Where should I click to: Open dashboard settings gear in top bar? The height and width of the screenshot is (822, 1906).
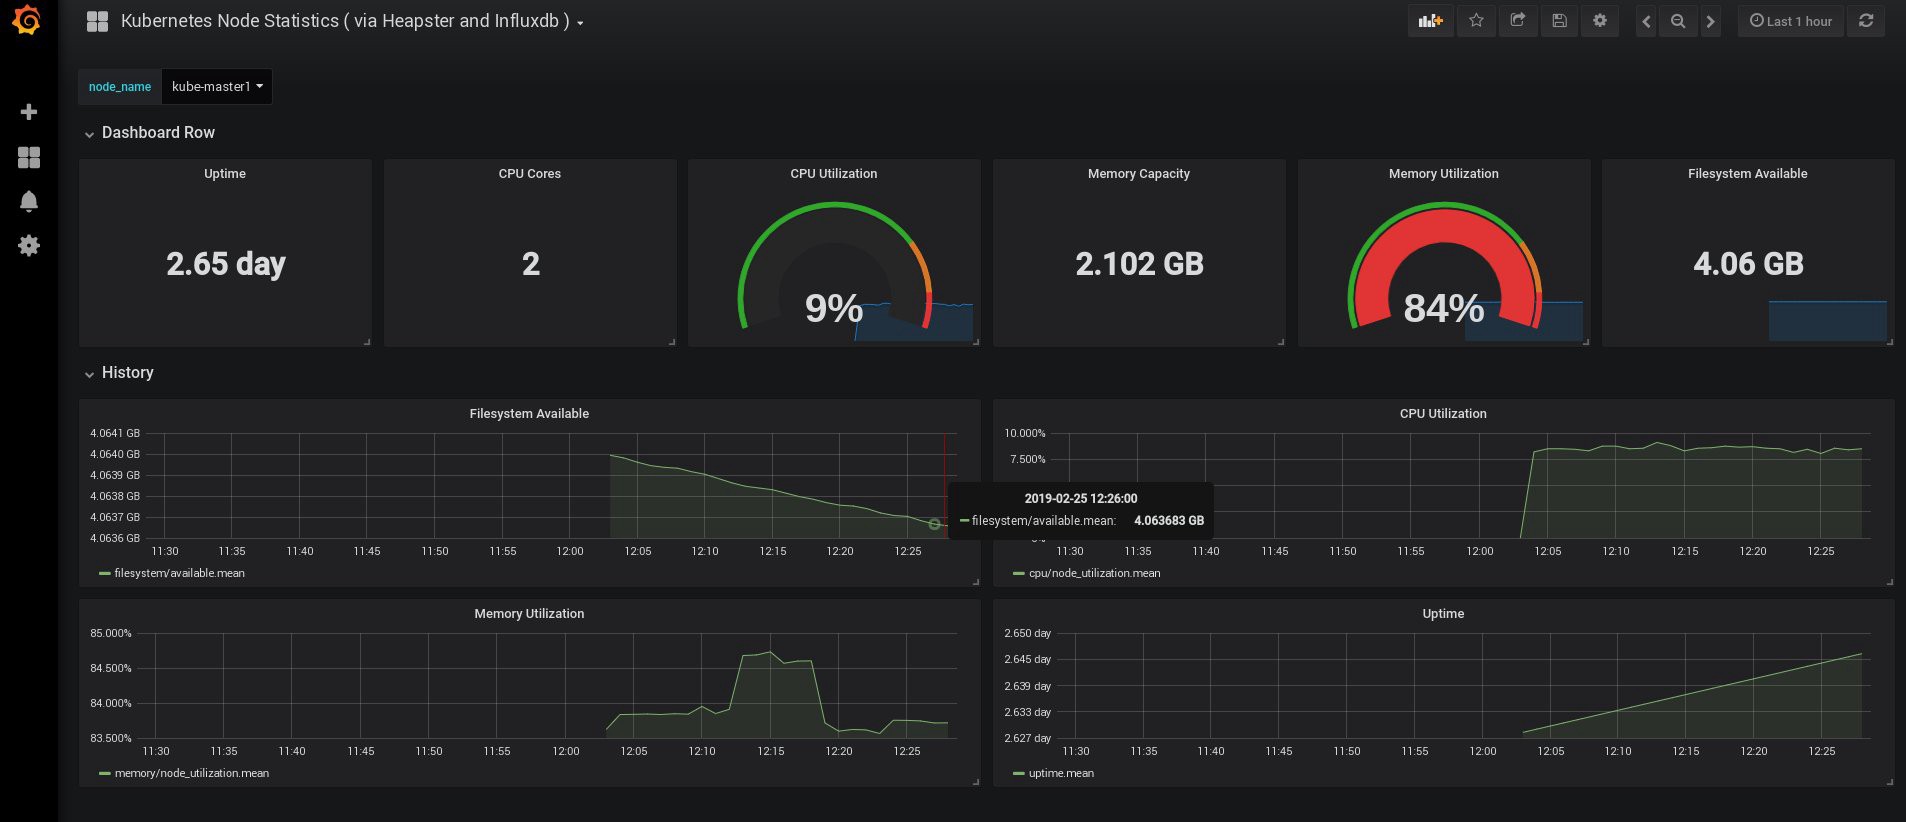coord(1600,21)
